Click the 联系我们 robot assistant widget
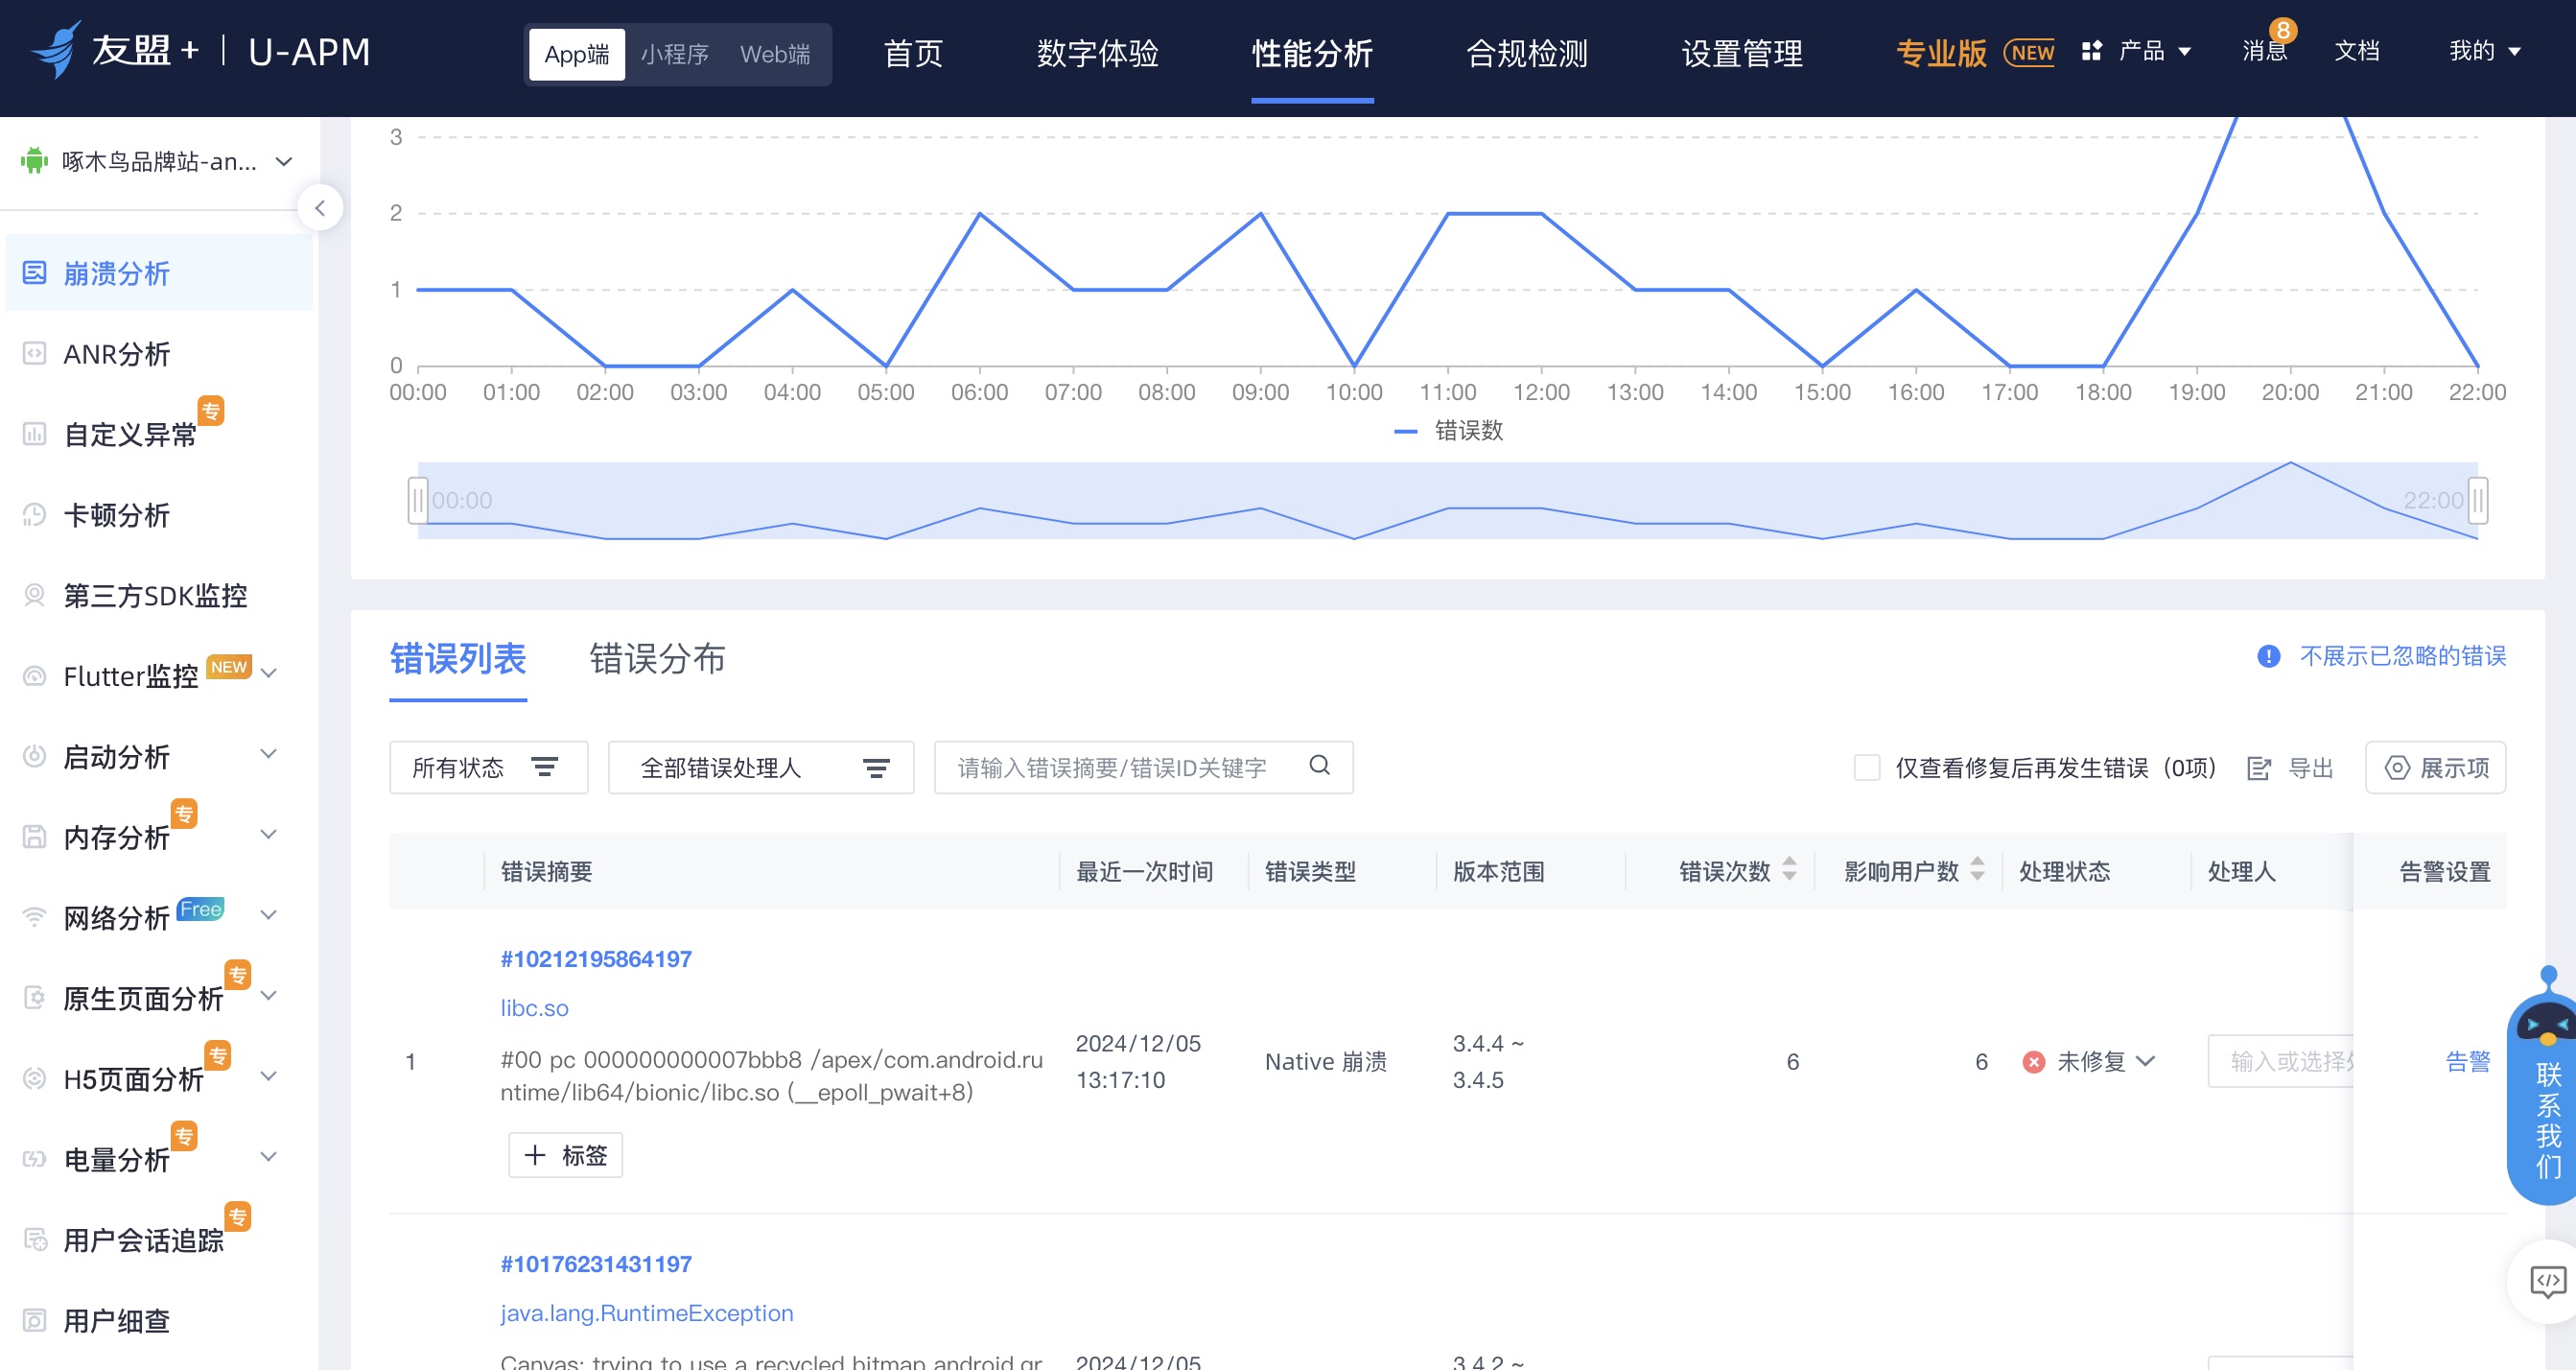The width and height of the screenshot is (2576, 1370). click(2545, 1085)
